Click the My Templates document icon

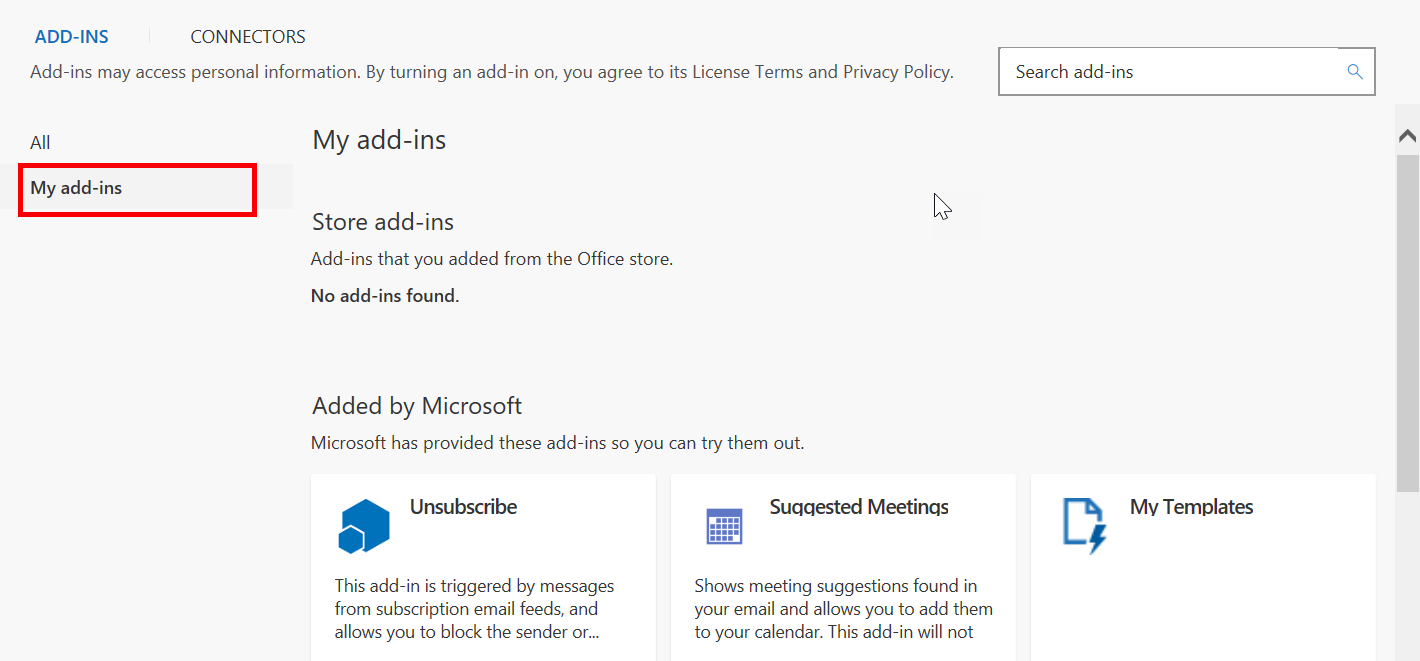click(x=1084, y=526)
